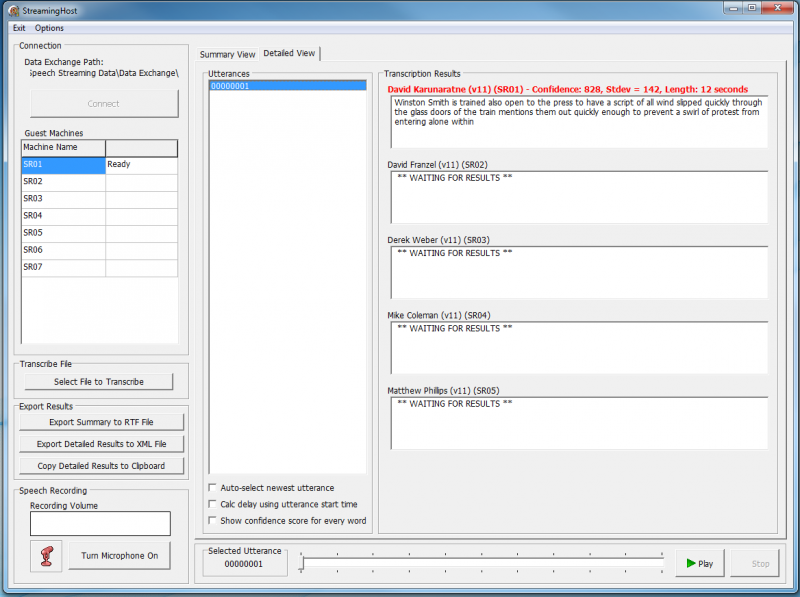Screen dimensions: 800x597
Task: Click the red David Karunaratne confidence header
Action: (567, 89)
